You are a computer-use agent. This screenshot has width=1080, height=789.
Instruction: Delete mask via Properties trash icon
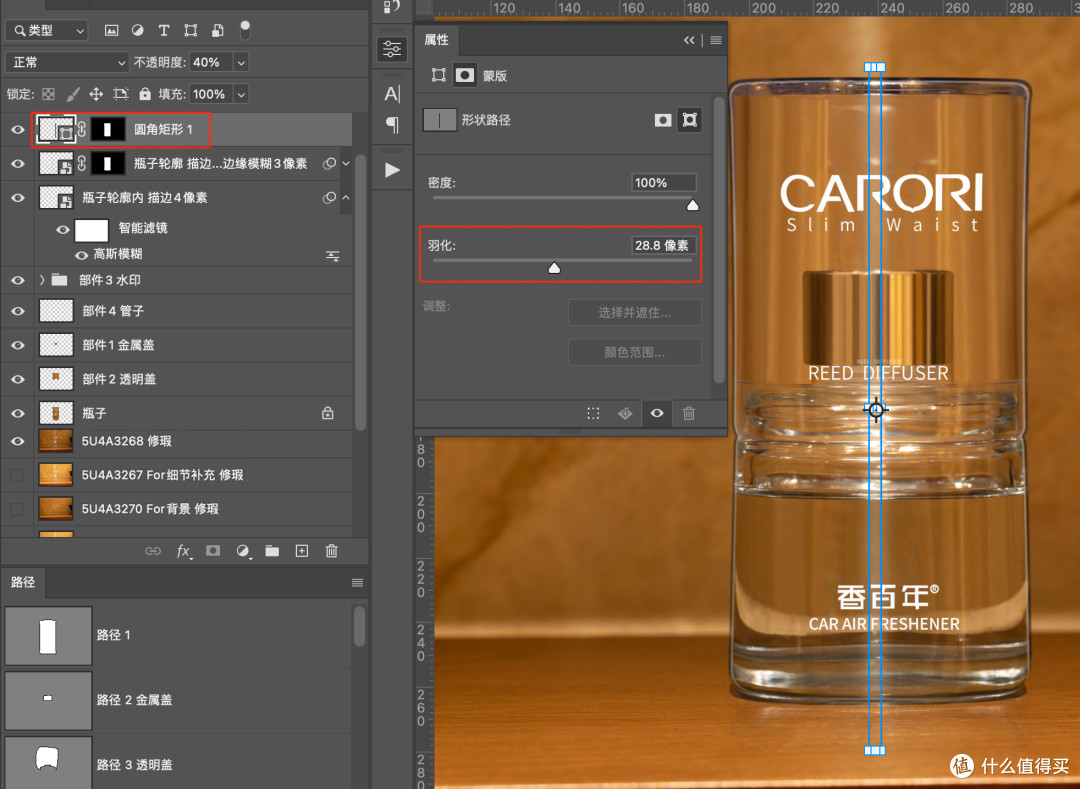coord(688,414)
